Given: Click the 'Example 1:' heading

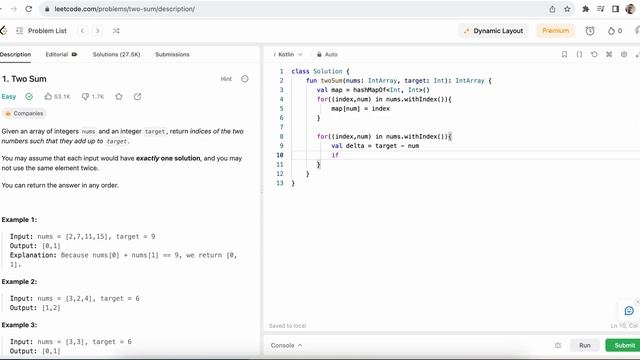Looking at the screenshot, I should tap(19, 220).
